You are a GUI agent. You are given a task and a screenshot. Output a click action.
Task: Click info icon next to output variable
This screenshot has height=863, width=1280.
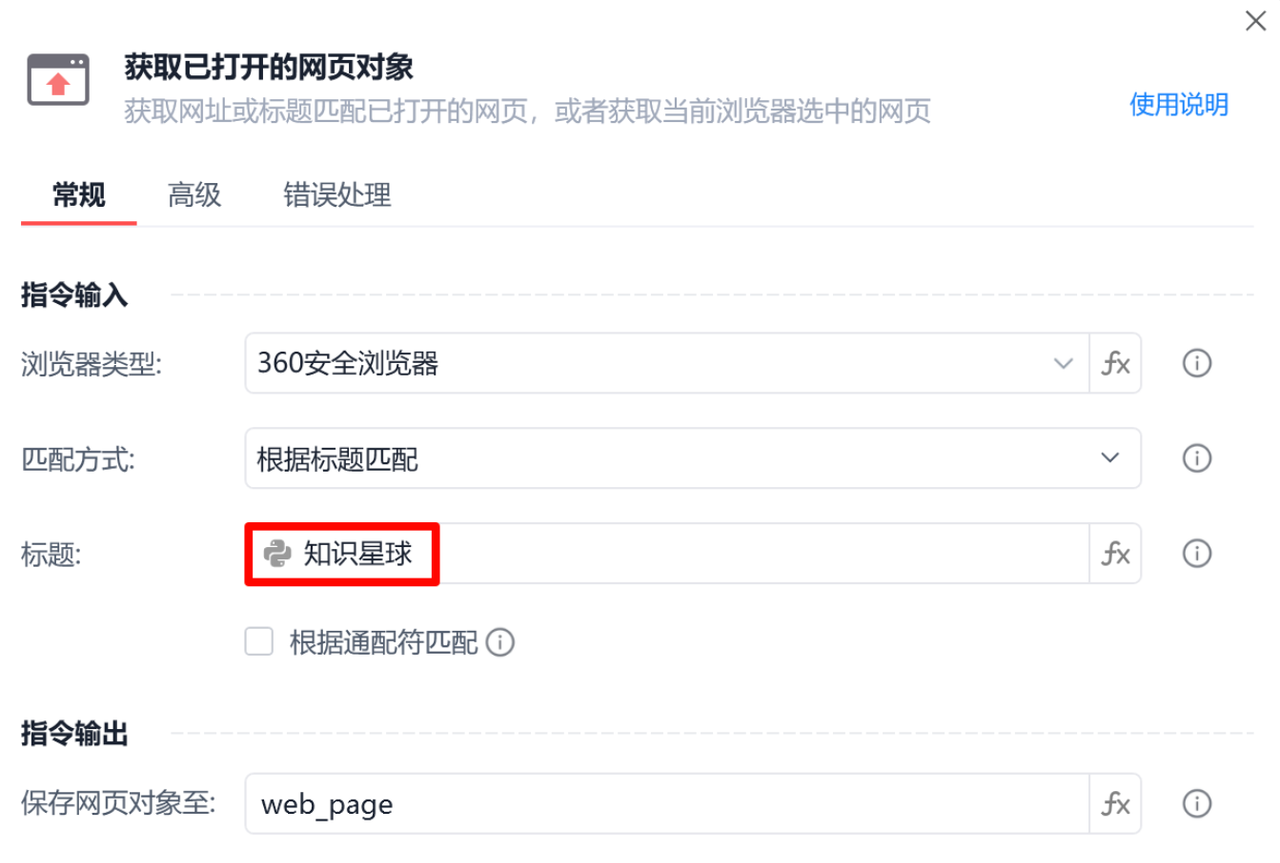click(1197, 803)
